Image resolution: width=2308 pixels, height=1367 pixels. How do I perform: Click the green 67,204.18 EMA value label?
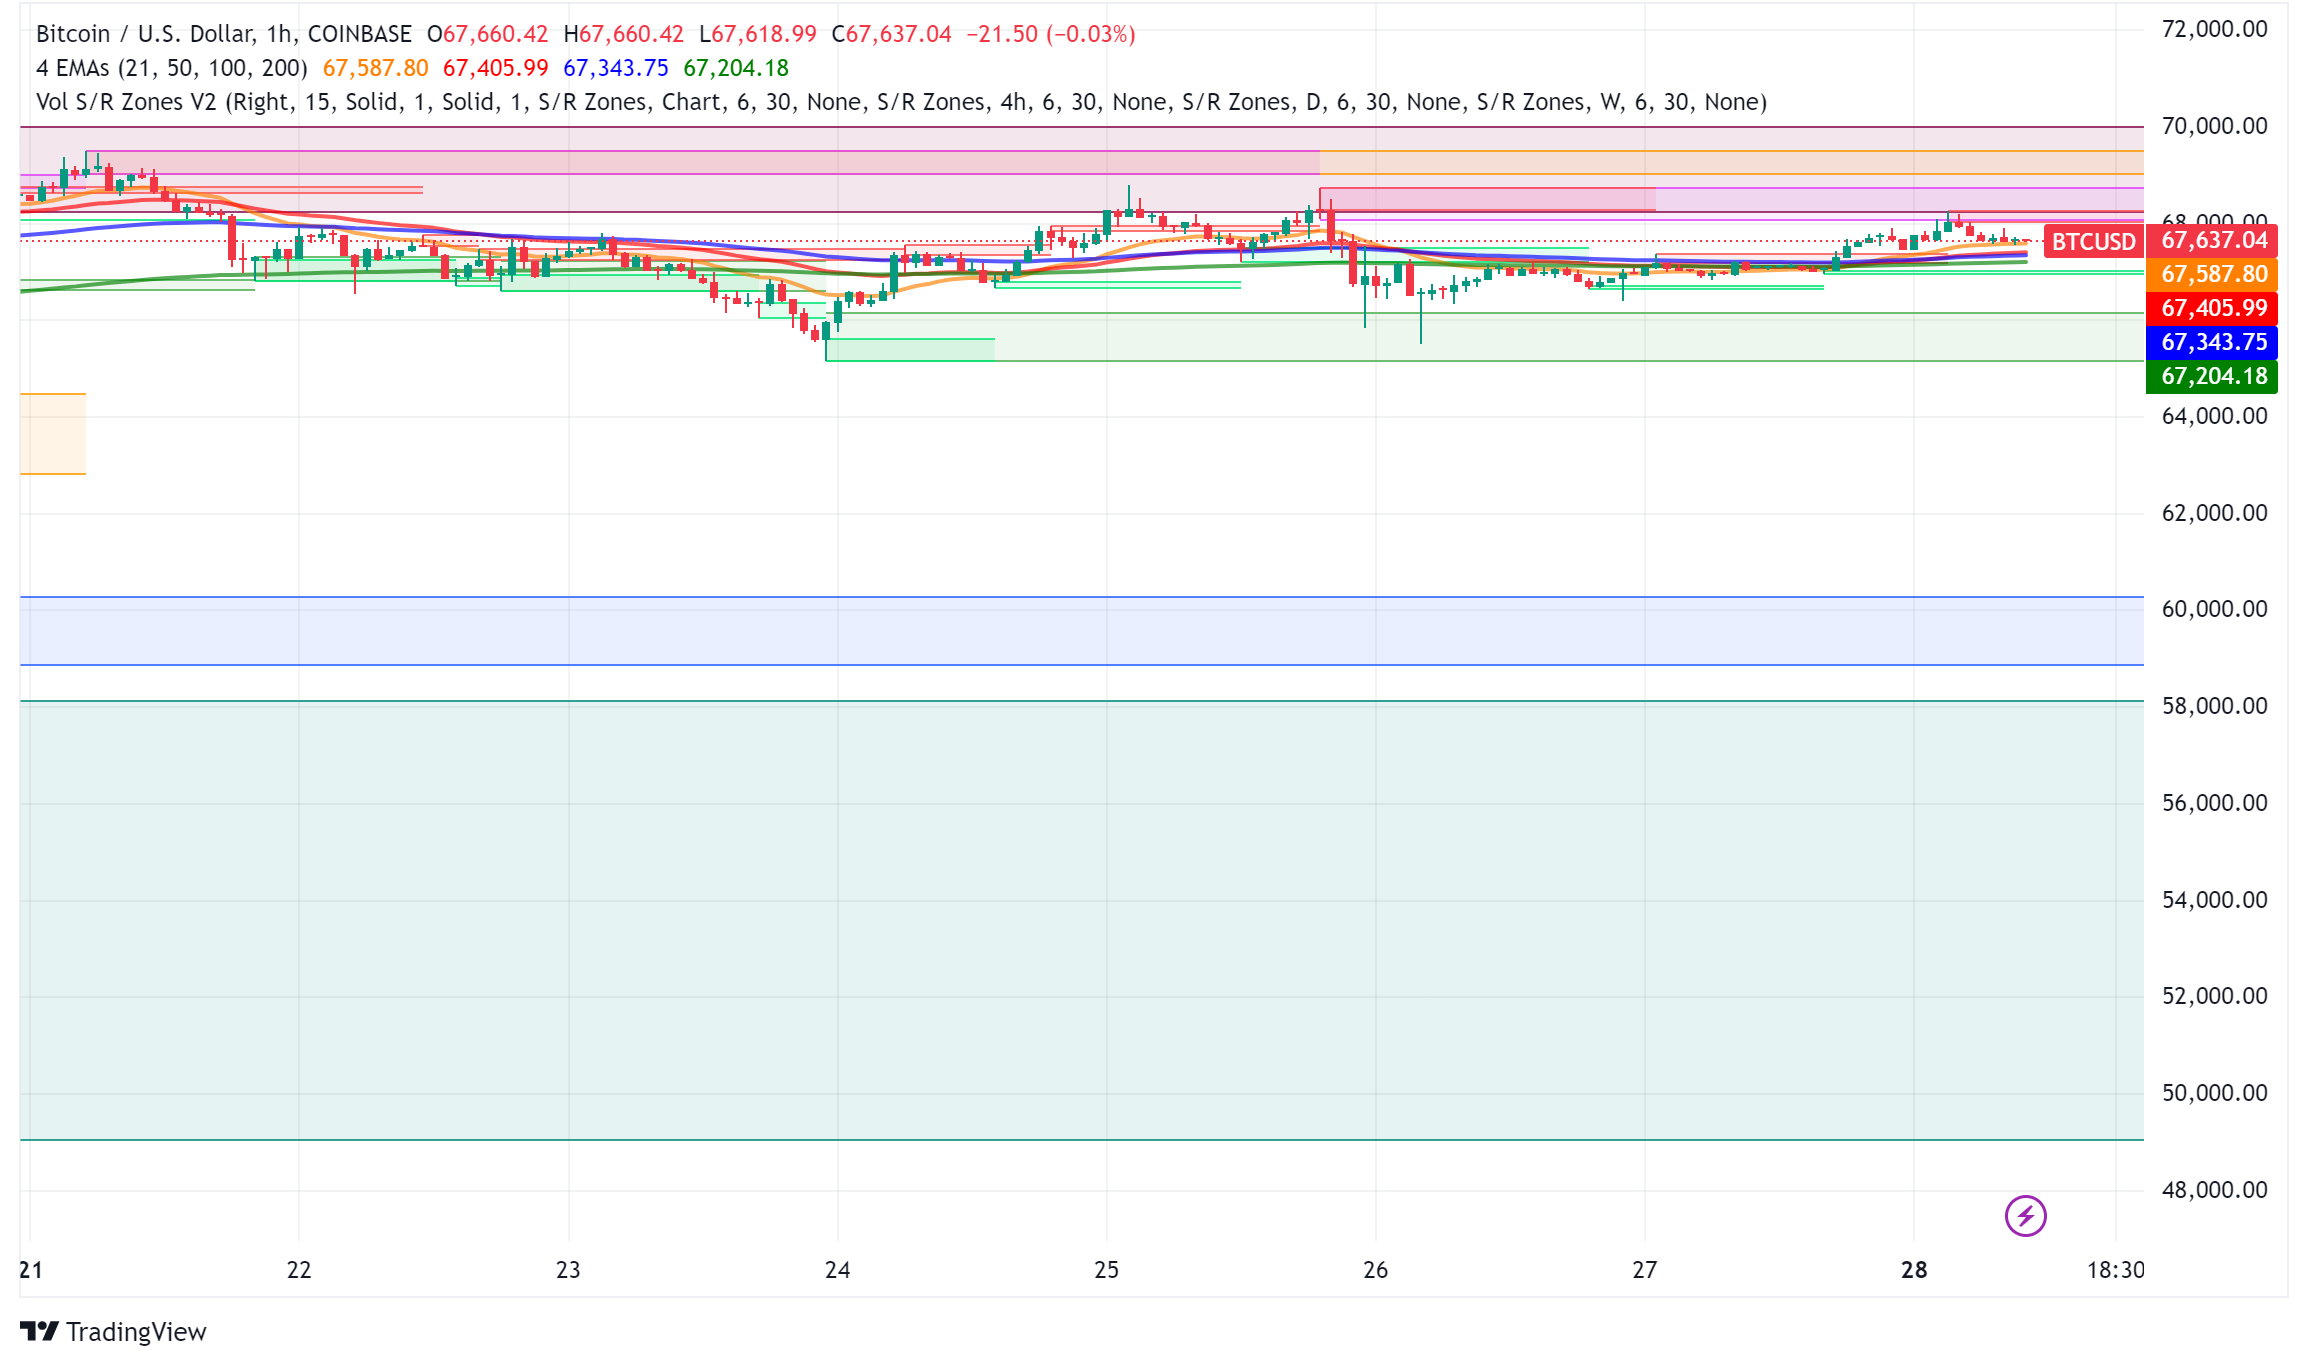2211,376
